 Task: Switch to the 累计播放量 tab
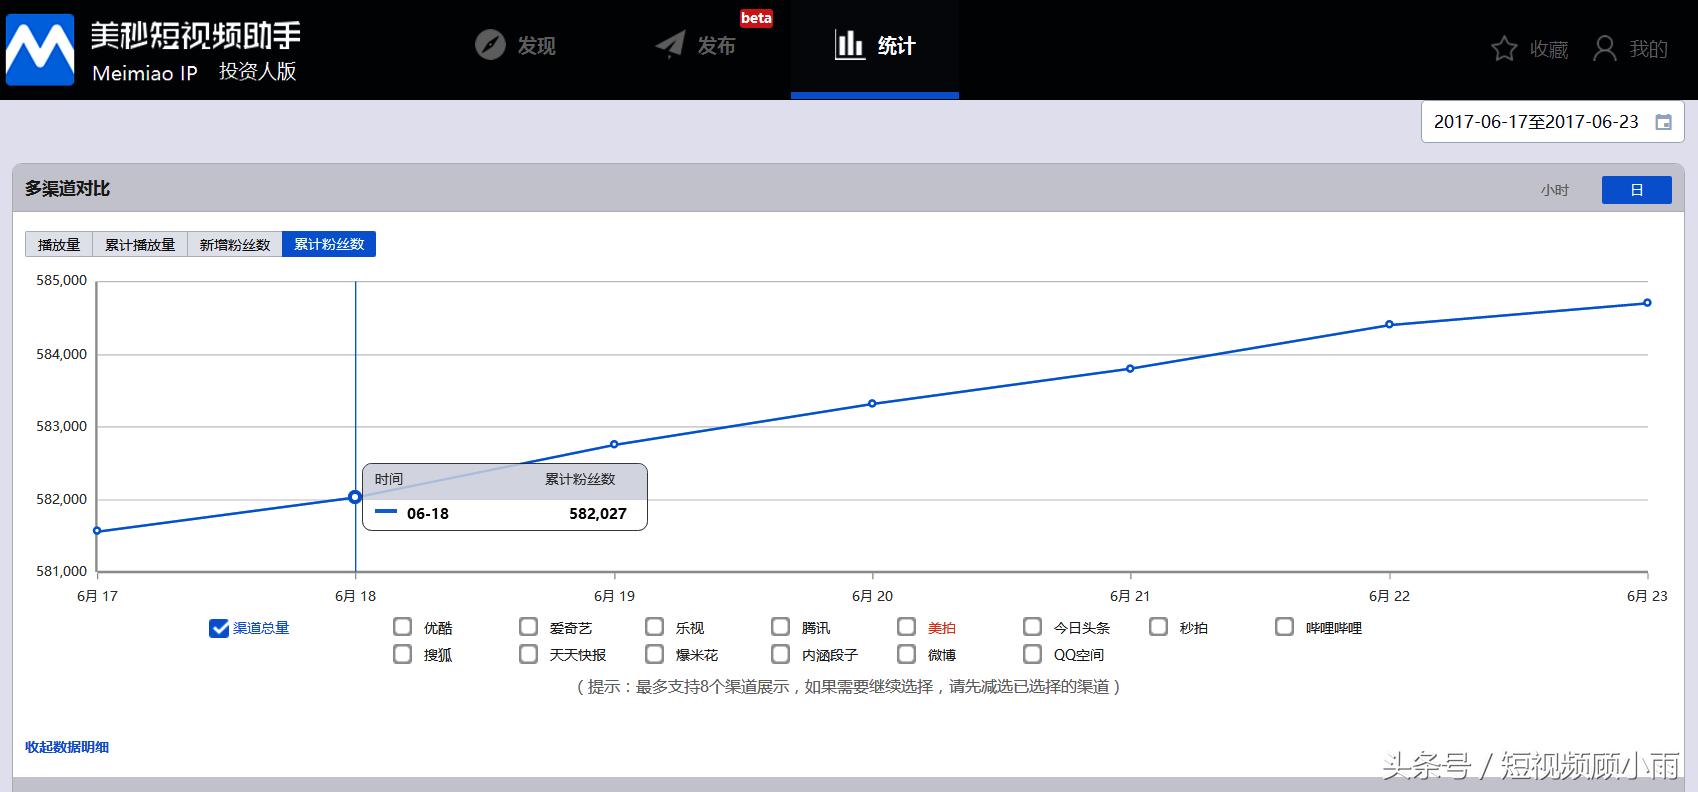pyautogui.click(x=140, y=245)
